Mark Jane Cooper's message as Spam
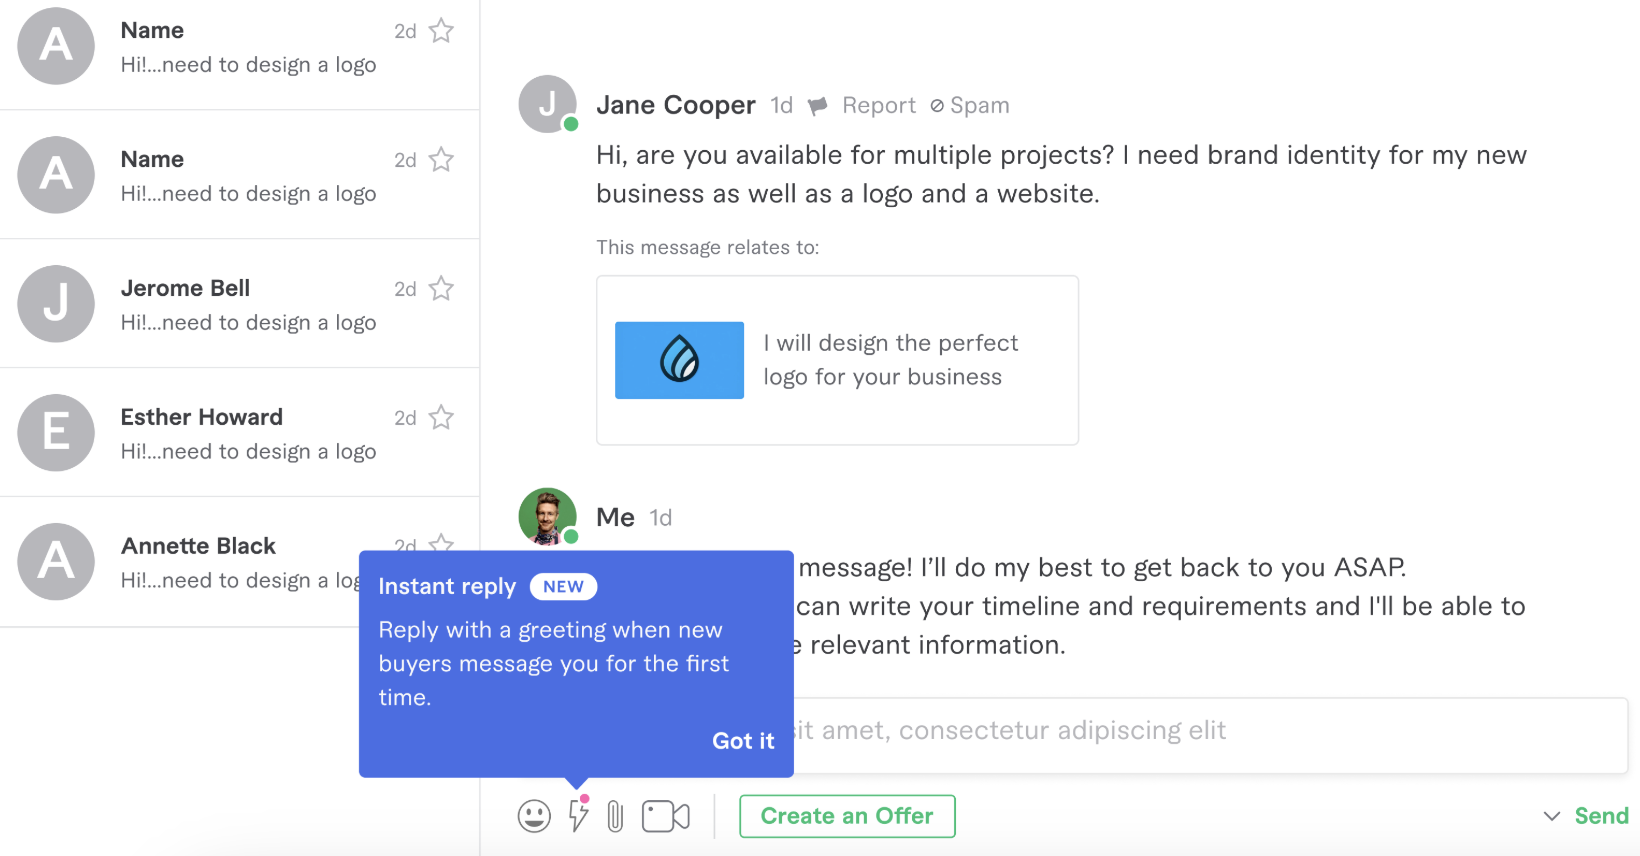This screenshot has height=856, width=1640. click(969, 105)
